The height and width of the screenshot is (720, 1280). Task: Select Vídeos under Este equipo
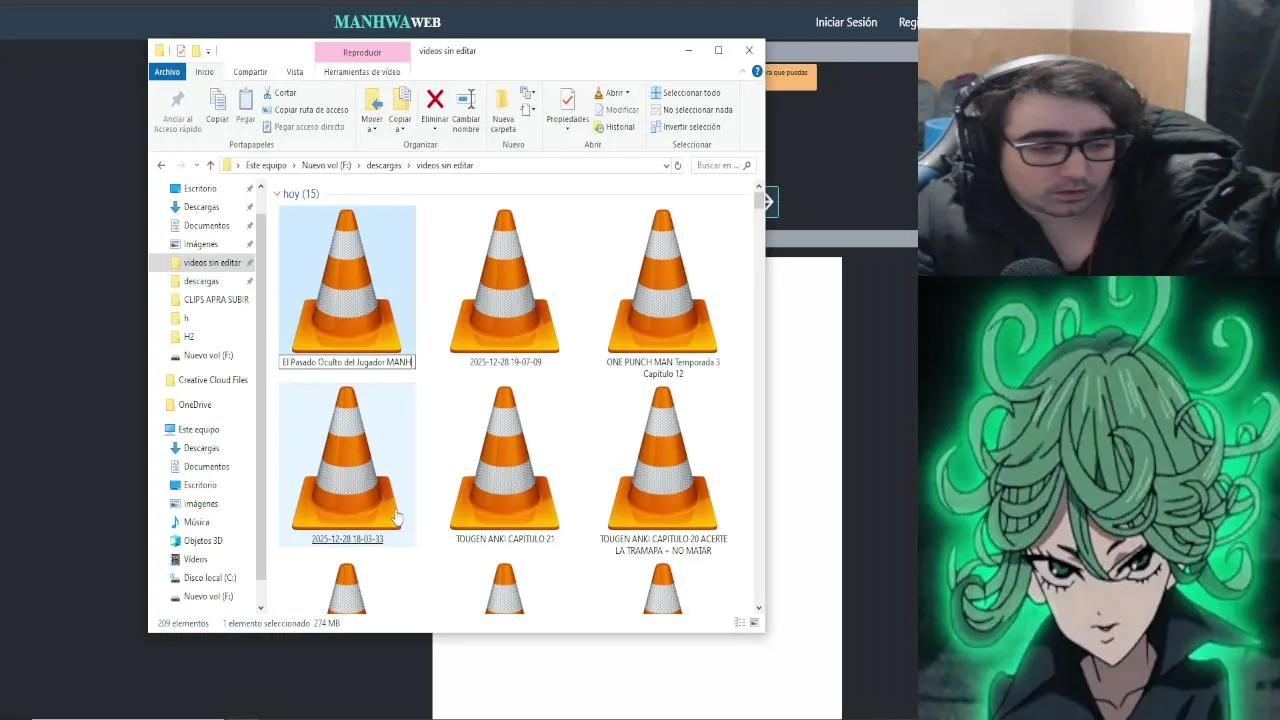[195, 559]
